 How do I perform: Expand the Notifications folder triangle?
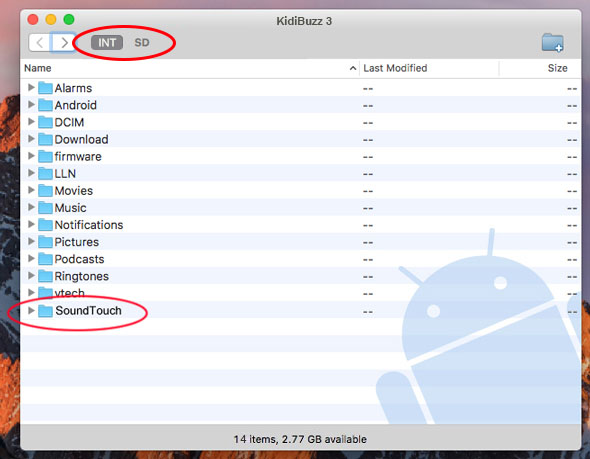[31, 225]
